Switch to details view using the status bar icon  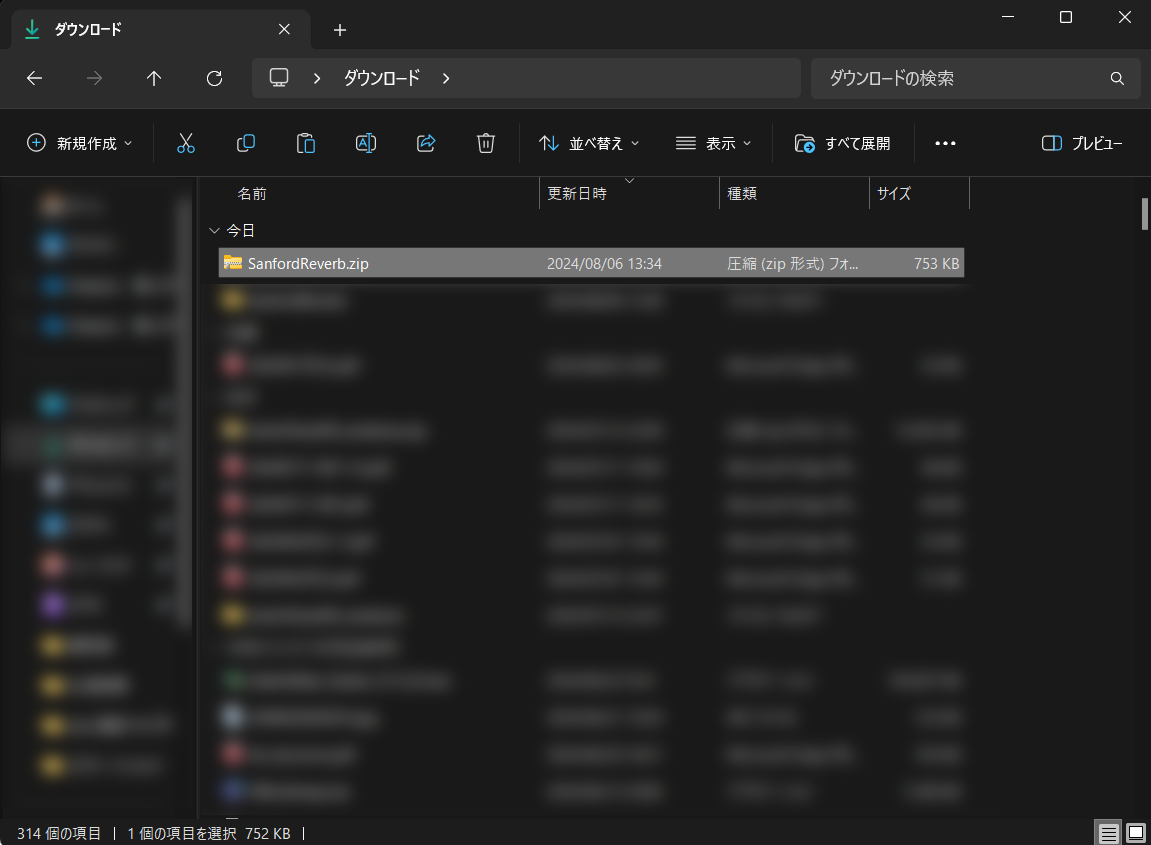click(1108, 832)
